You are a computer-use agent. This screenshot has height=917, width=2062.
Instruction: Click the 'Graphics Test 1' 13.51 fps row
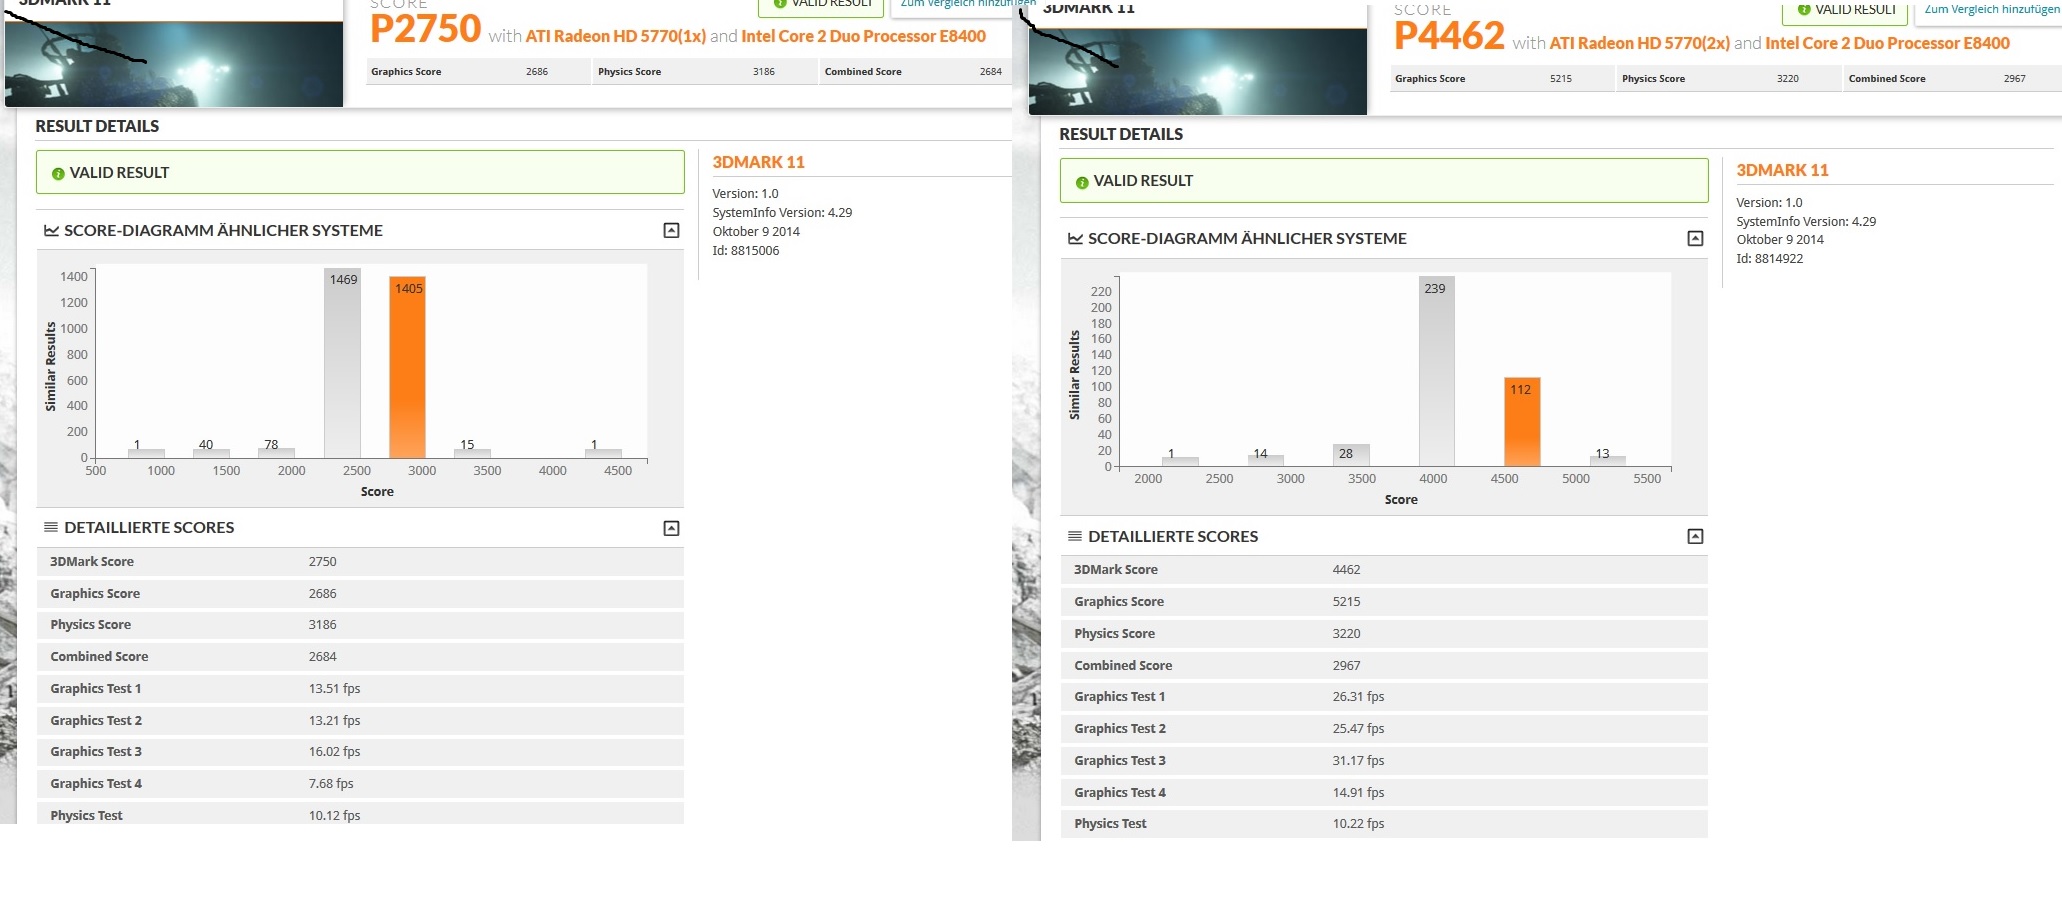(360, 689)
